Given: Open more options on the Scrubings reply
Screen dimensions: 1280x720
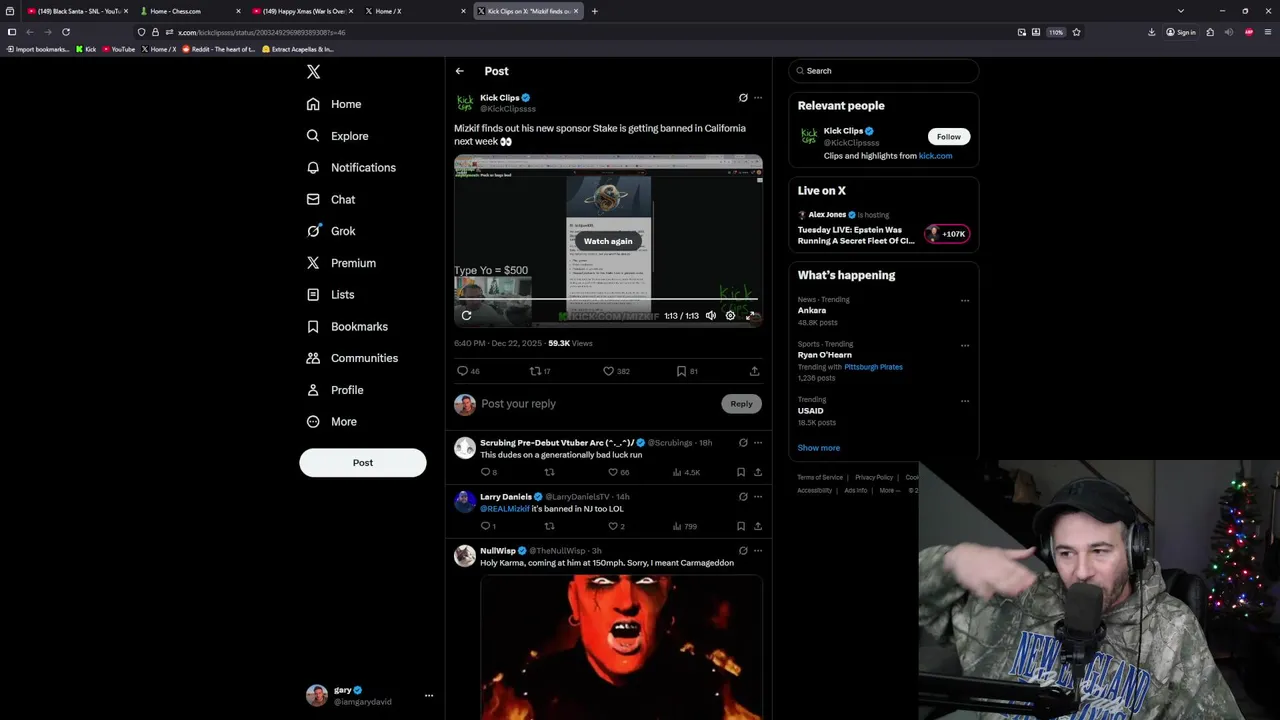Looking at the screenshot, I should (x=758, y=443).
